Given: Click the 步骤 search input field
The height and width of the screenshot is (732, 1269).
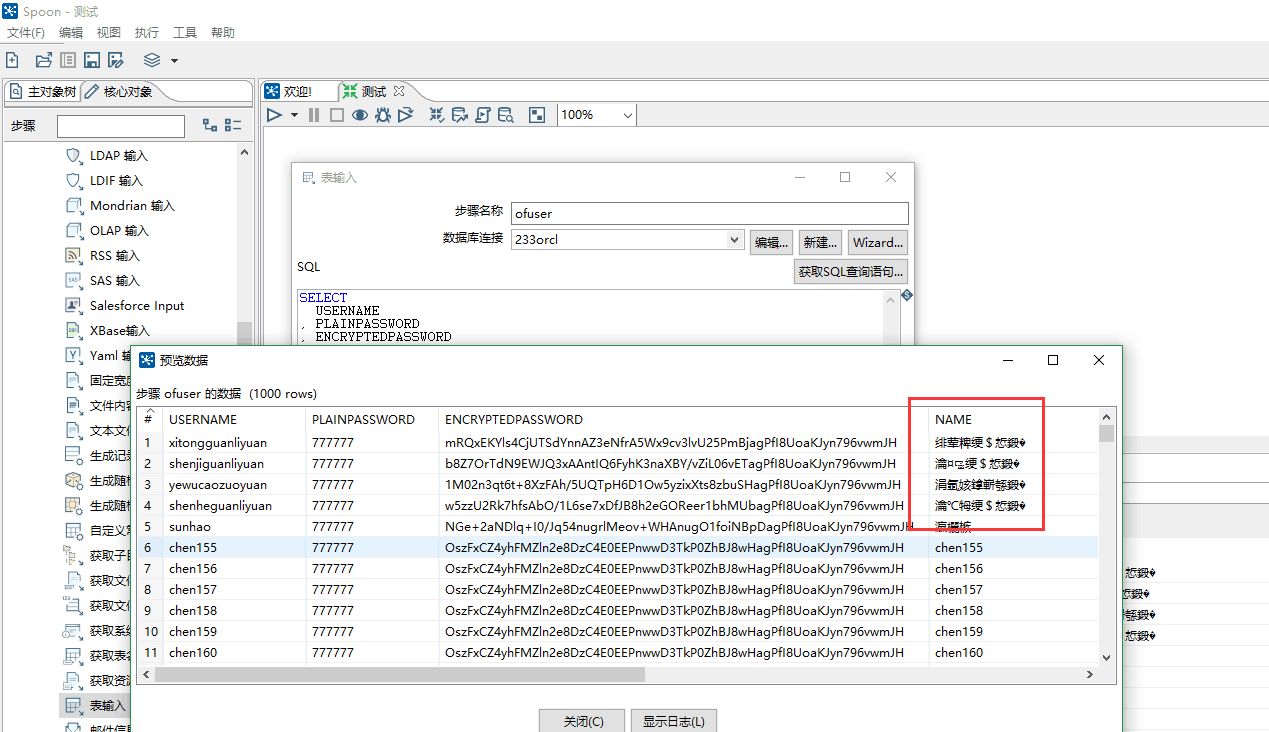Looking at the screenshot, I should click(x=121, y=126).
